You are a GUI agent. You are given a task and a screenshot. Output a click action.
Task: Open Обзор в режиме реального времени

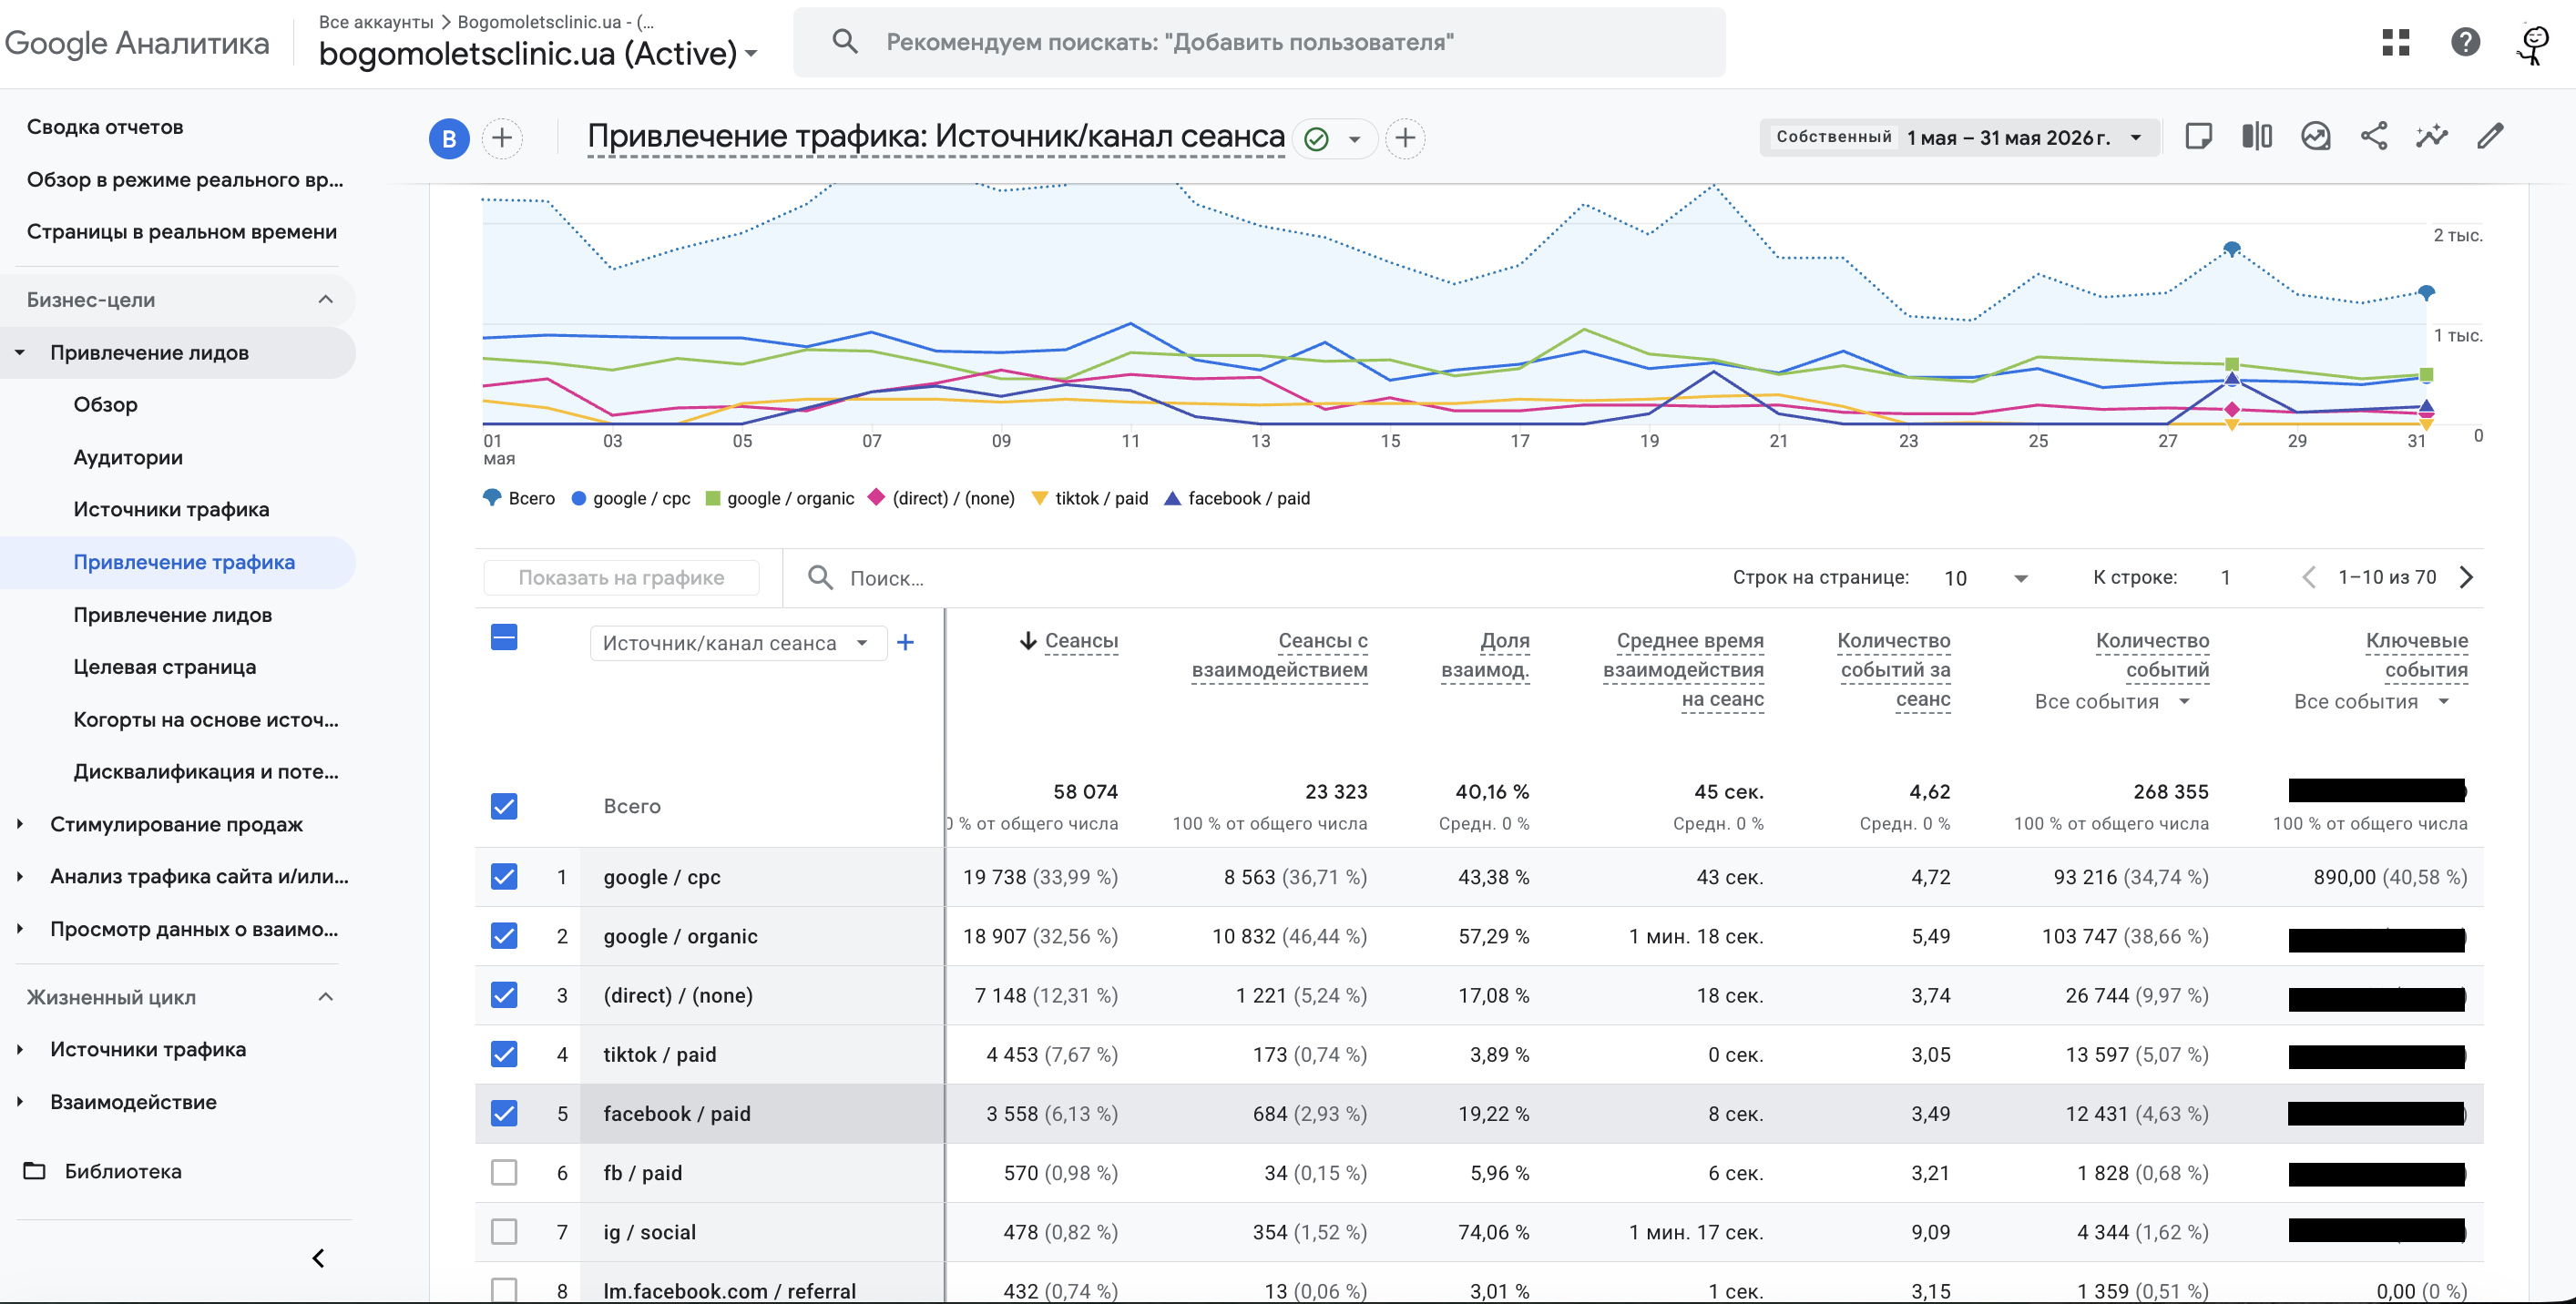coord(185,179)
